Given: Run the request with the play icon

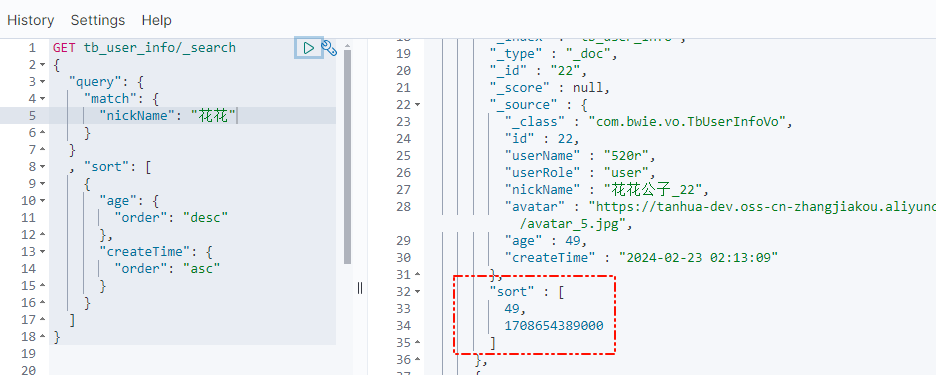Looking at the screenshot, I should [x=309, y=48].
